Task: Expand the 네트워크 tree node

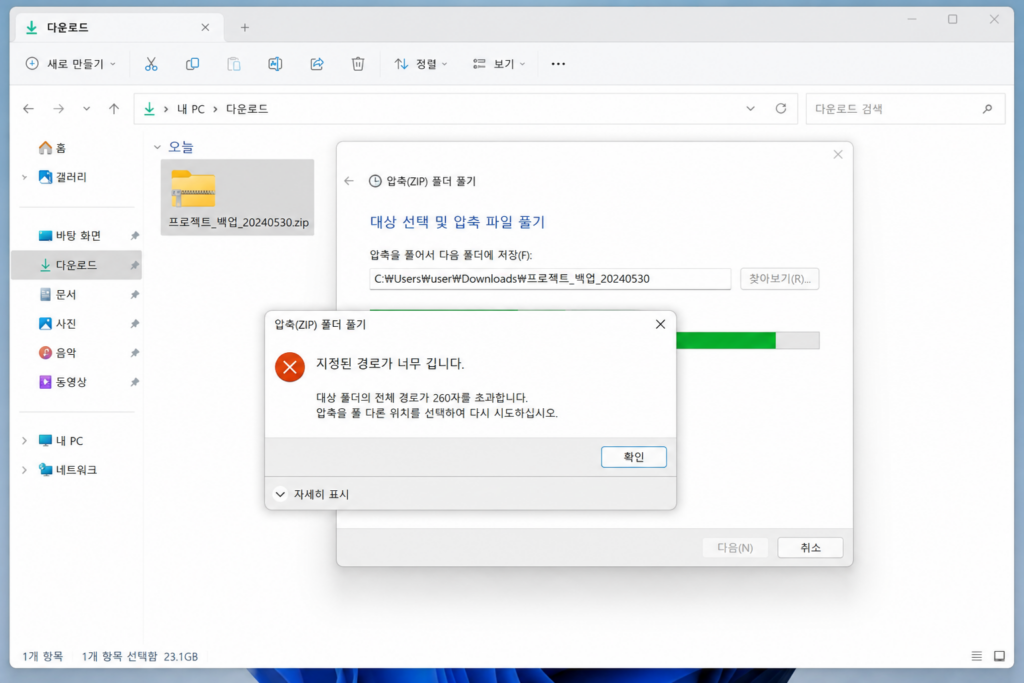Action: 24,470
